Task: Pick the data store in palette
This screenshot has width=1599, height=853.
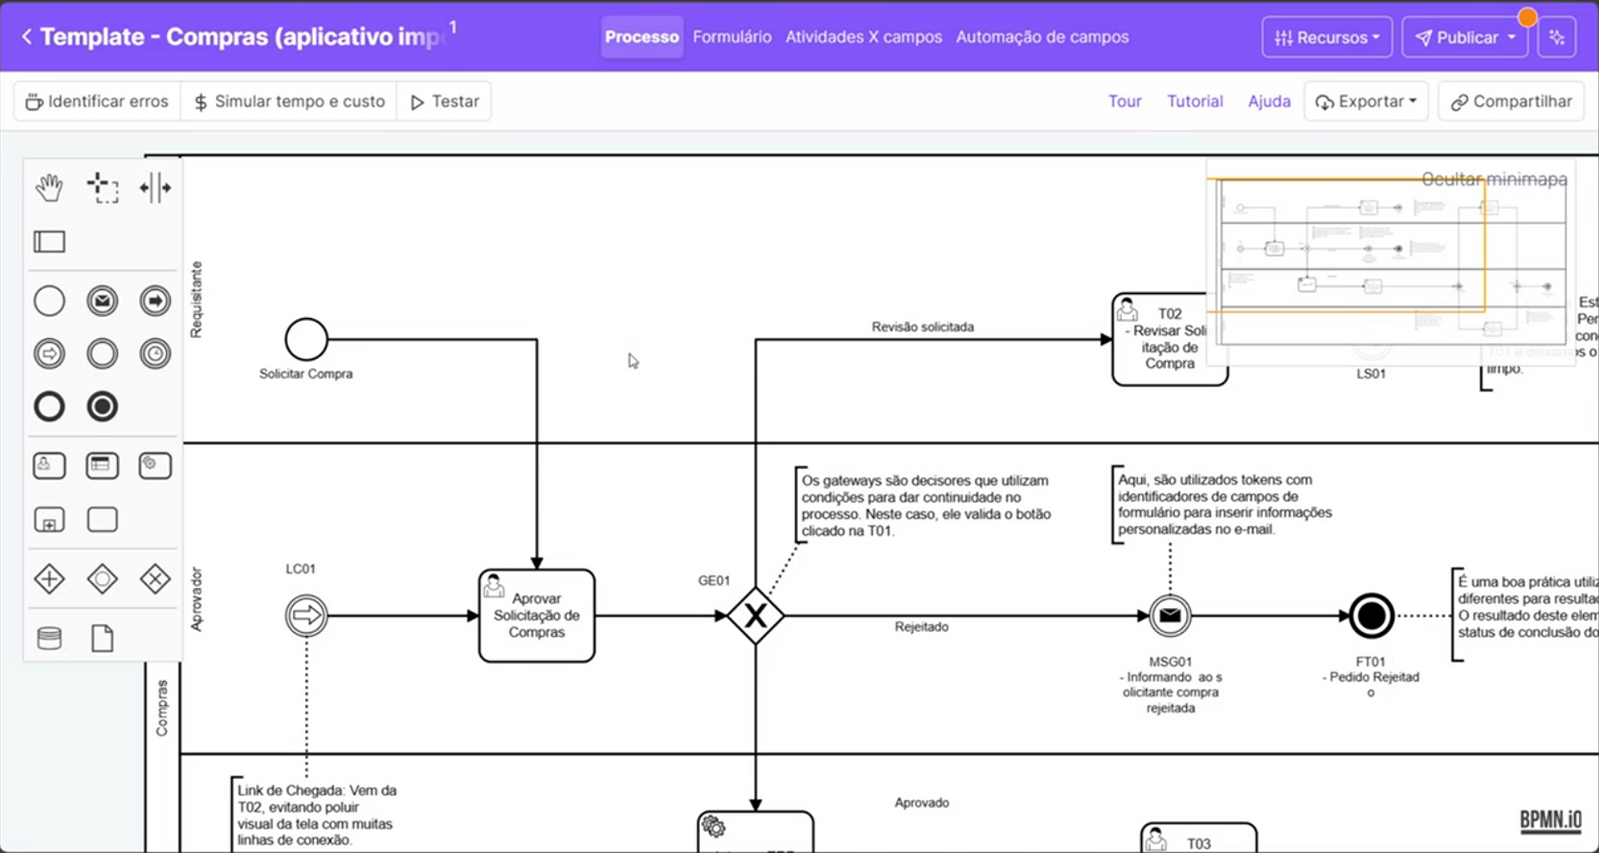Action: [49, 638]
